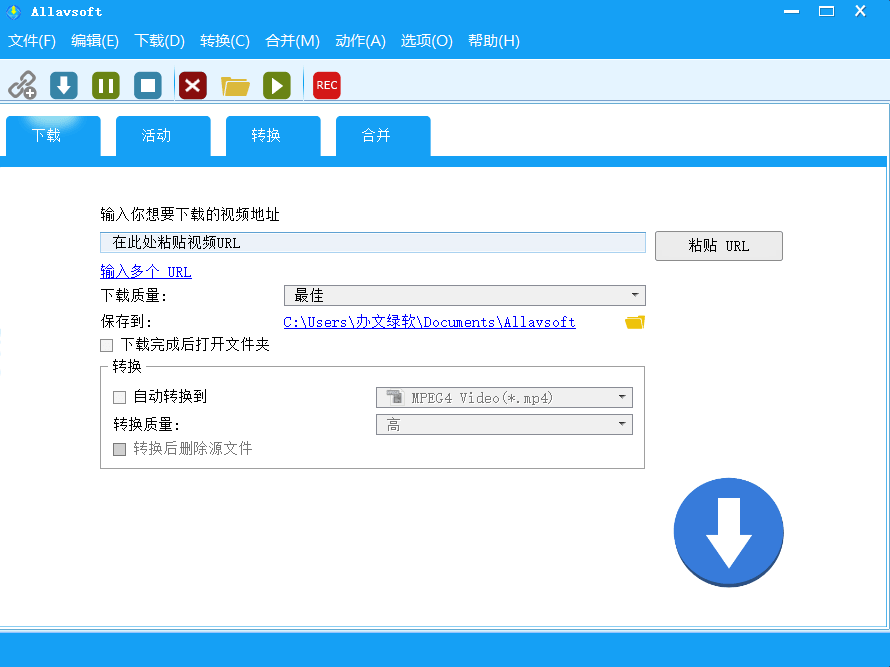Image resolution: width=890 pixels, height=667 pixels.
Task: Delete the task with the red X icon
Action: click(x=192, y=85)
